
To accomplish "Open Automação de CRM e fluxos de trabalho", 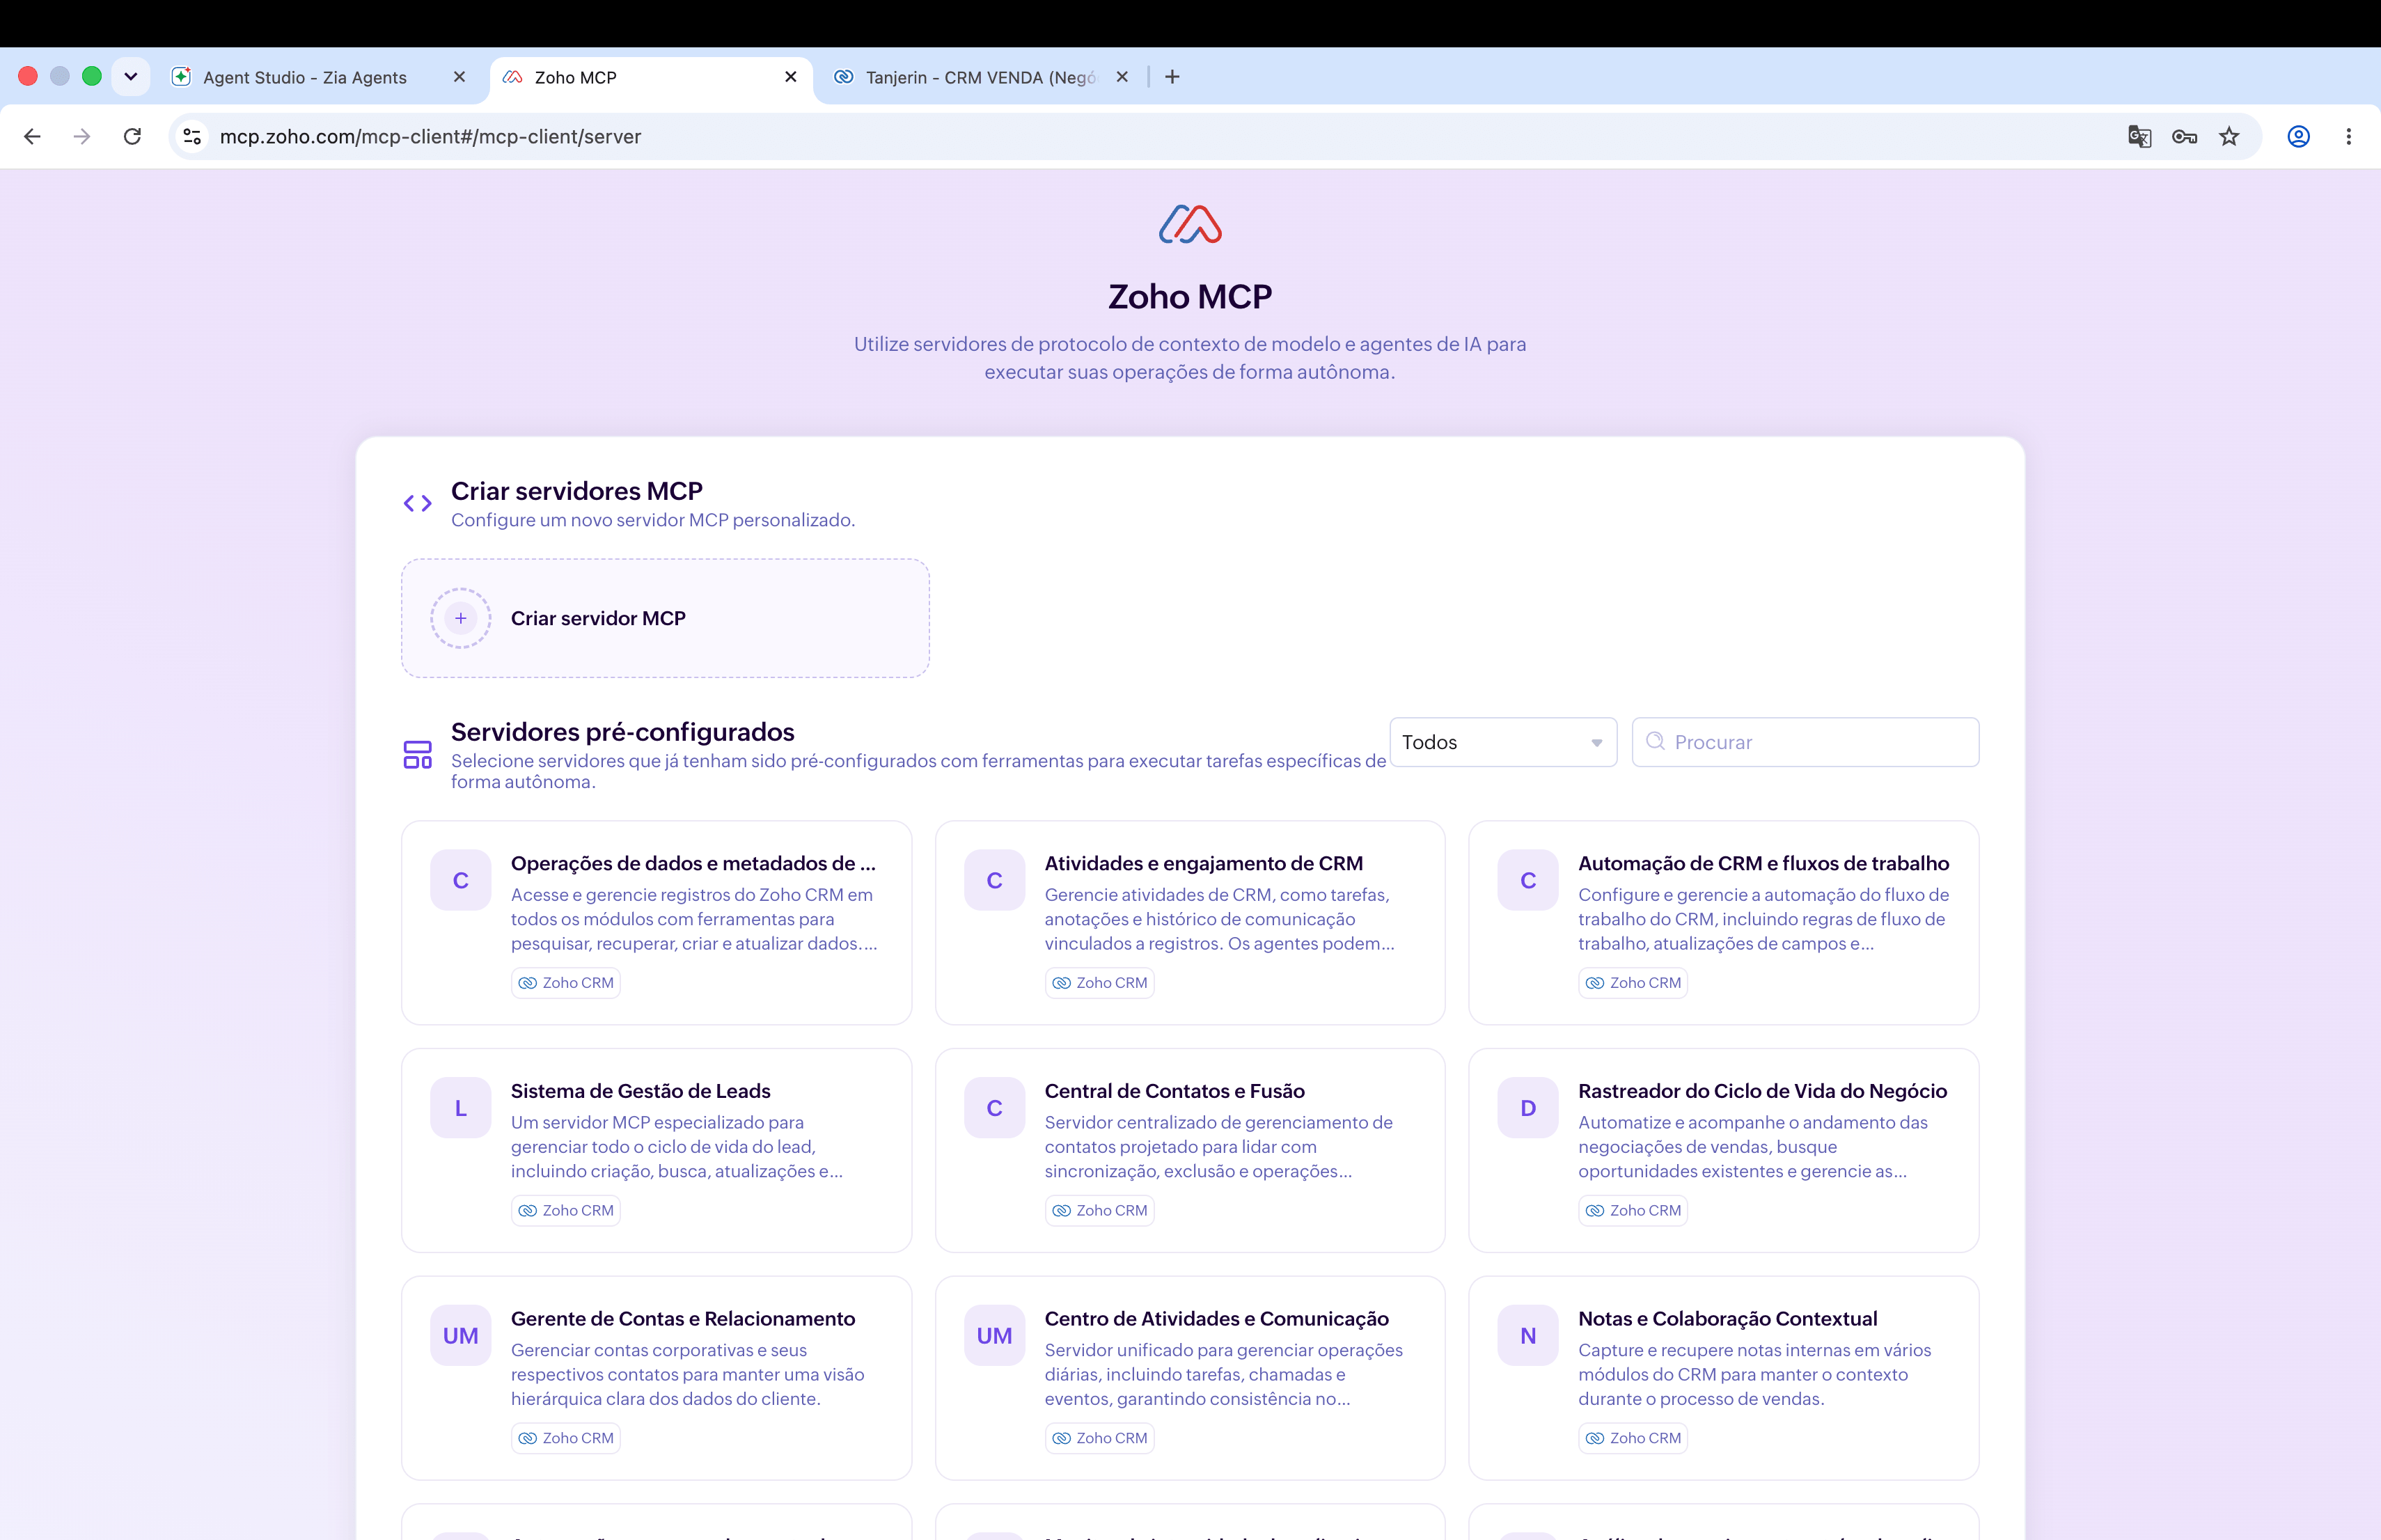I will (x=1764, y=863).
